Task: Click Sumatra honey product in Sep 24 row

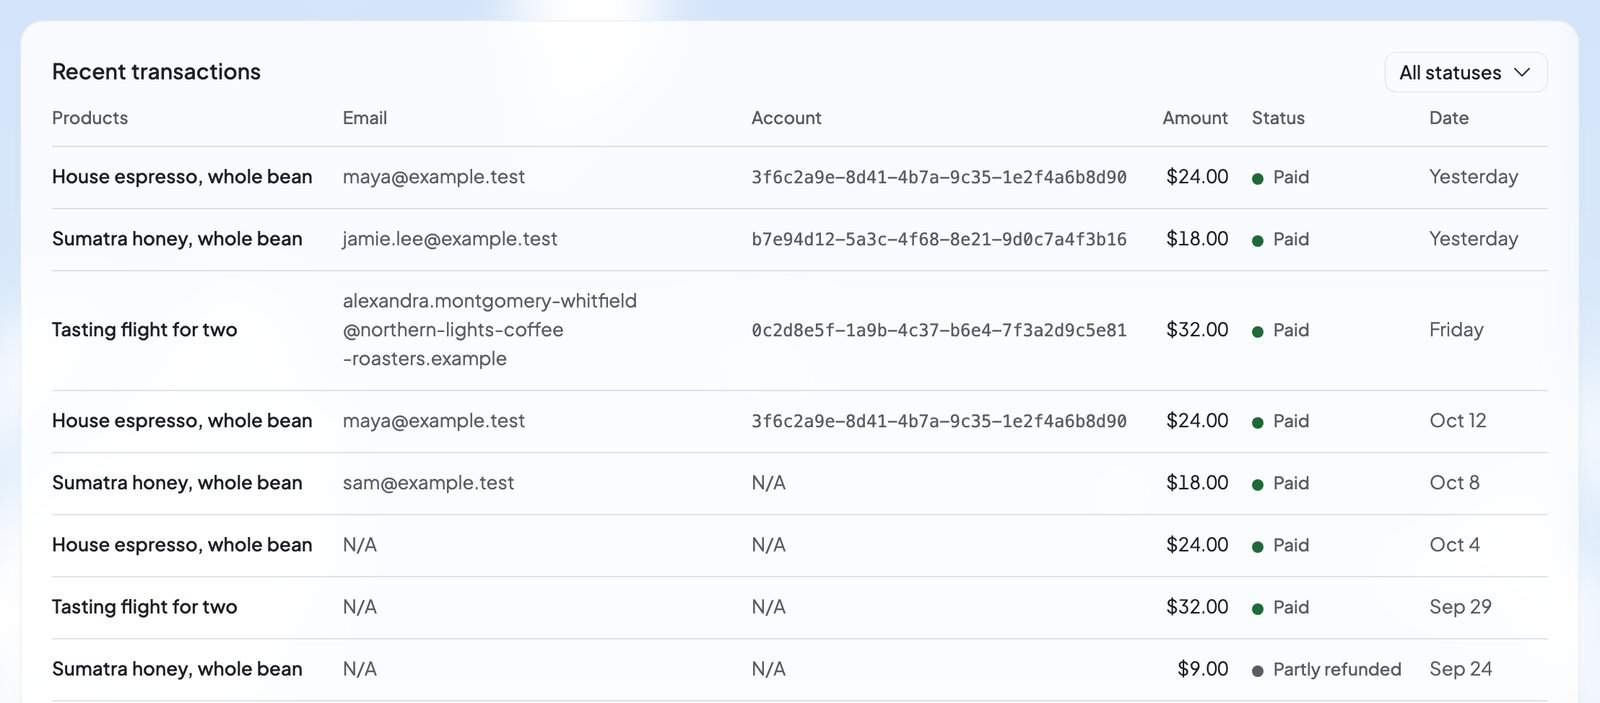Action: tap(177, 669)
